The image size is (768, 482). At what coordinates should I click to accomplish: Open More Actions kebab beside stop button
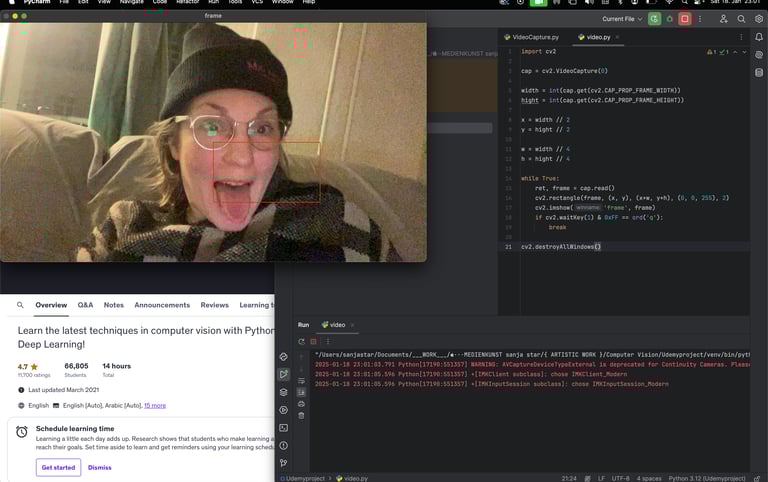(x=700, y=19)
